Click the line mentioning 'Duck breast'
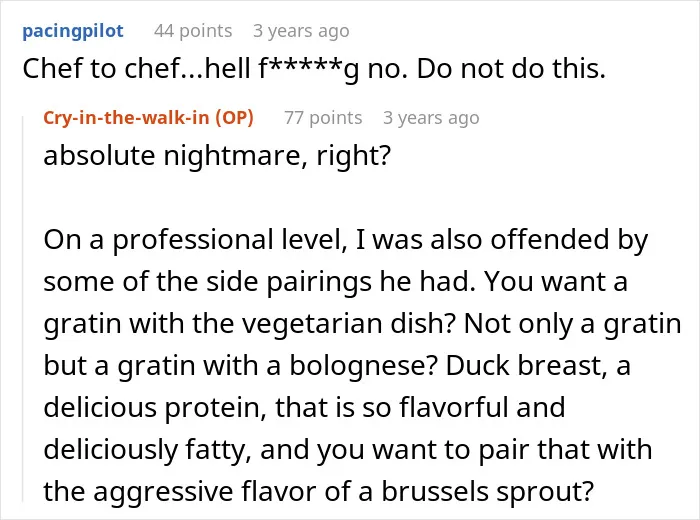This screenshot has height=520, width=700. point(337,366)
